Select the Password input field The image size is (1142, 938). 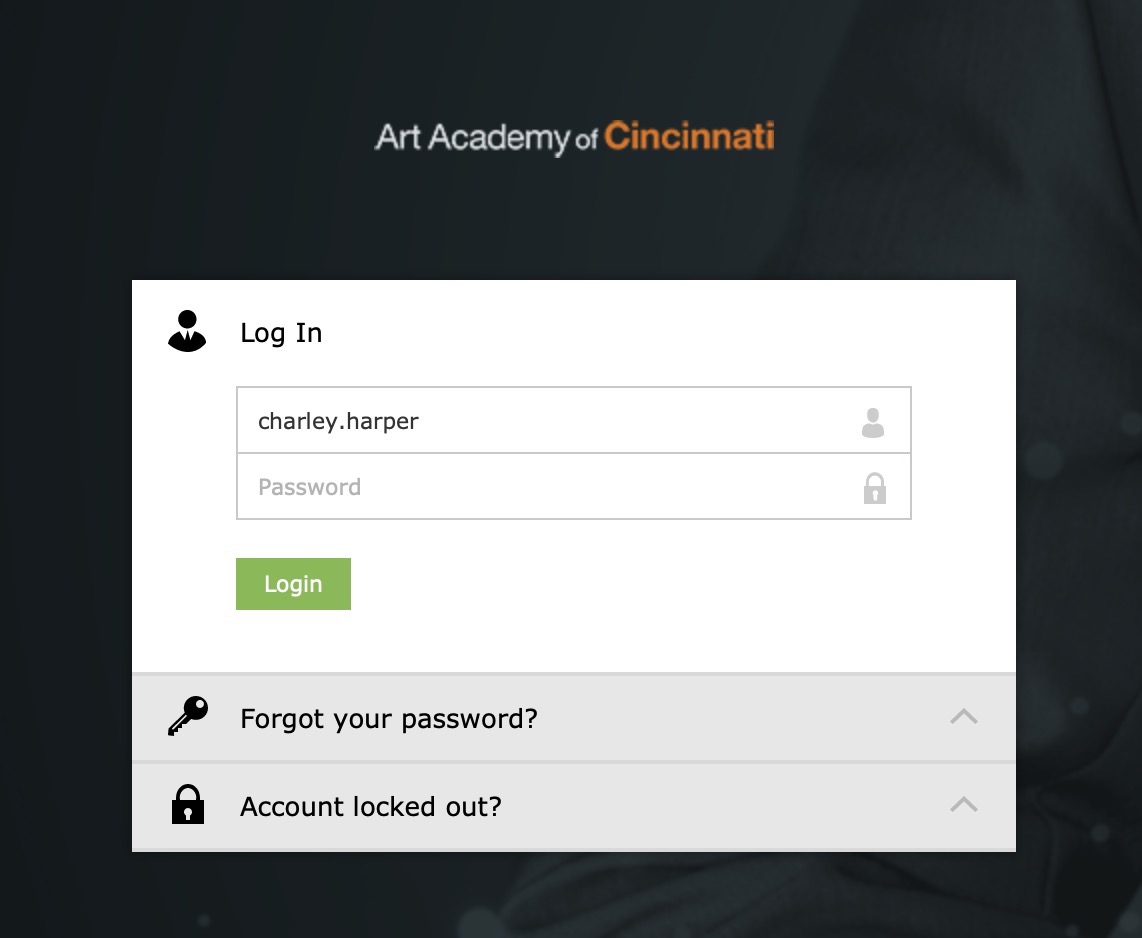pyautogui.click(x=573, y=486)
